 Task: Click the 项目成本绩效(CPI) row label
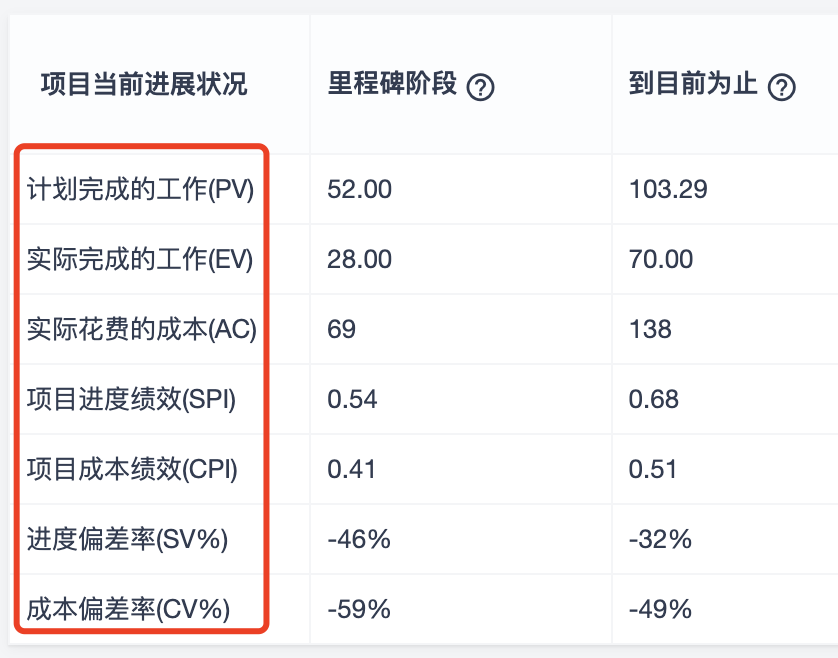click(132, 469)
